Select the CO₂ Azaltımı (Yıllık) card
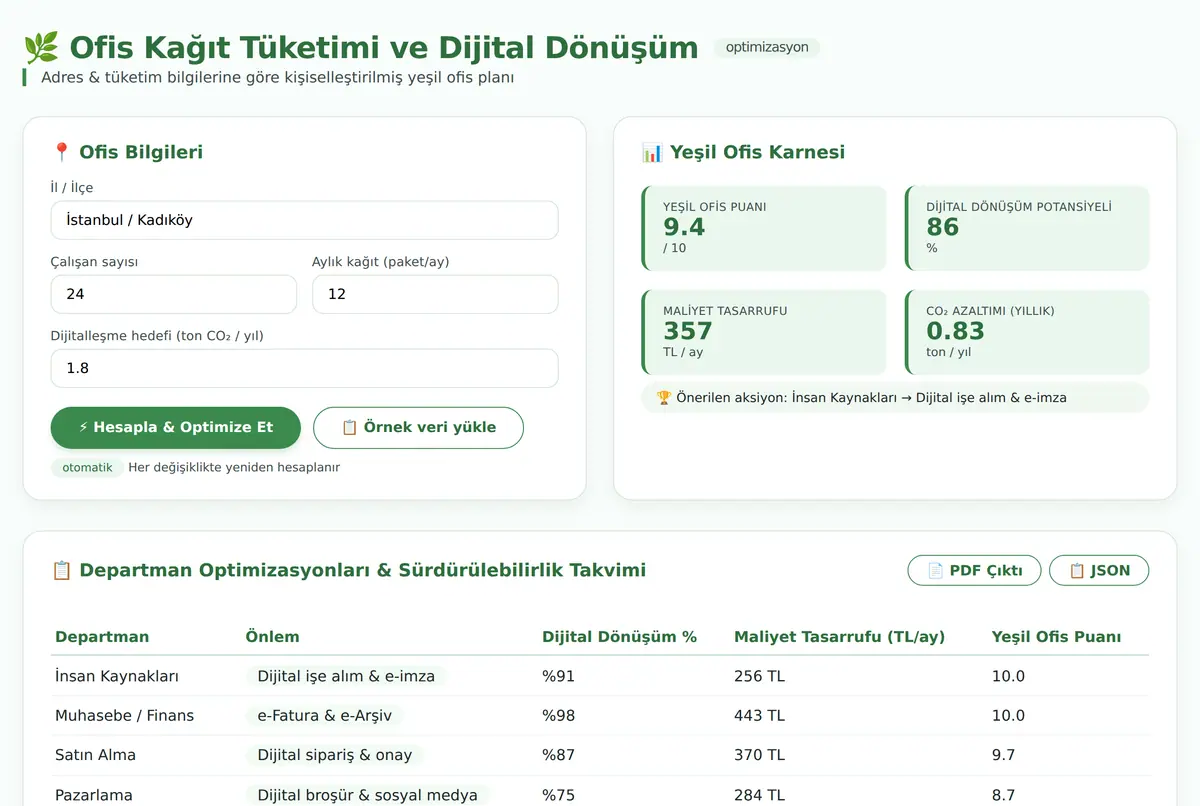The image size is (1200, 806). pyautogui.click(x=1027, y=332)
